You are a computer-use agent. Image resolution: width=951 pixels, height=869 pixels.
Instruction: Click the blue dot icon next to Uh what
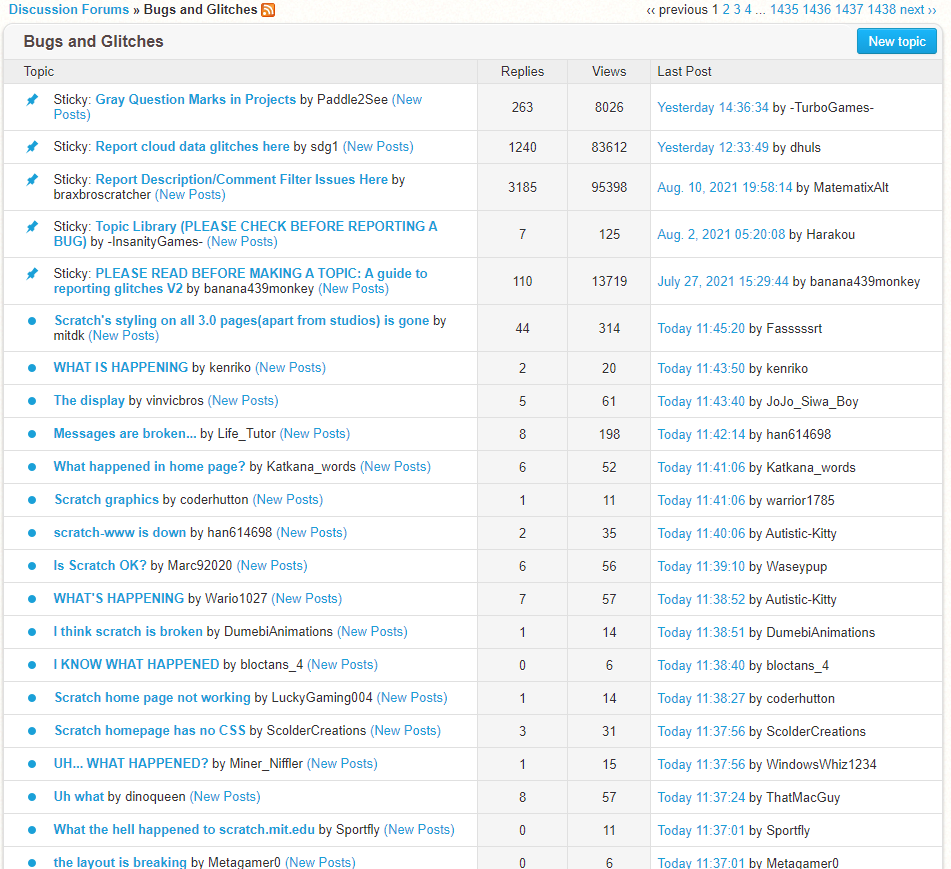[x=32, y=797]
